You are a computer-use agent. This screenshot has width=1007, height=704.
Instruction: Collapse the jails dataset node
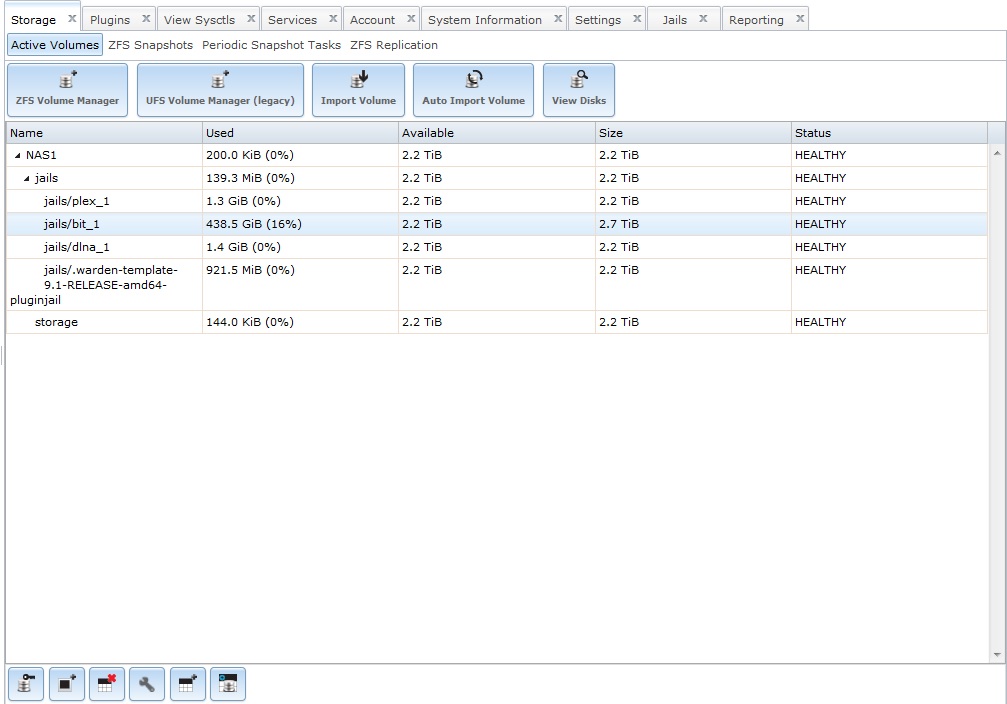point(27,179)
